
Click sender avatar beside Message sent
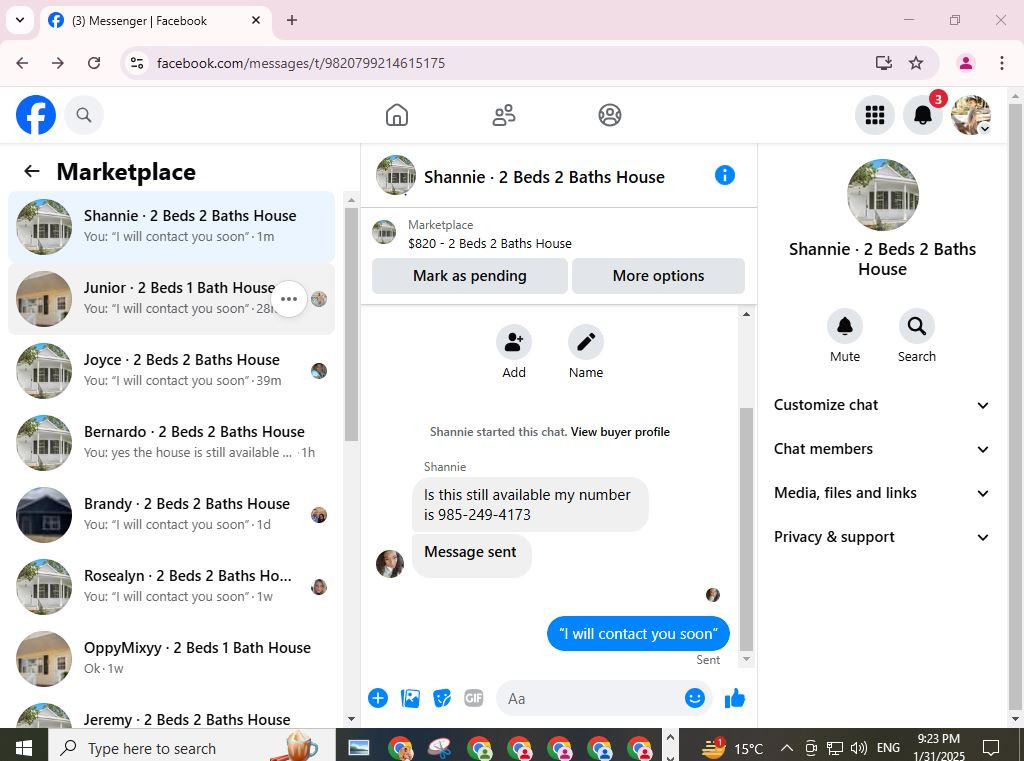390,563
